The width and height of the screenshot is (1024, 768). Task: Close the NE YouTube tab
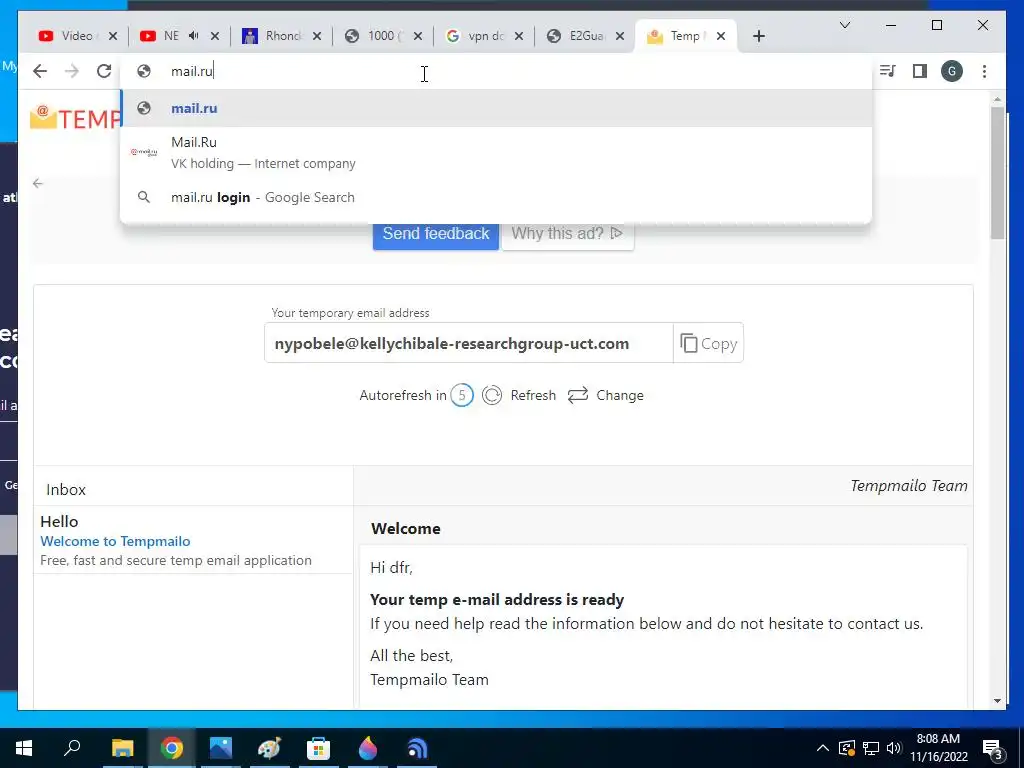(214, 36)
